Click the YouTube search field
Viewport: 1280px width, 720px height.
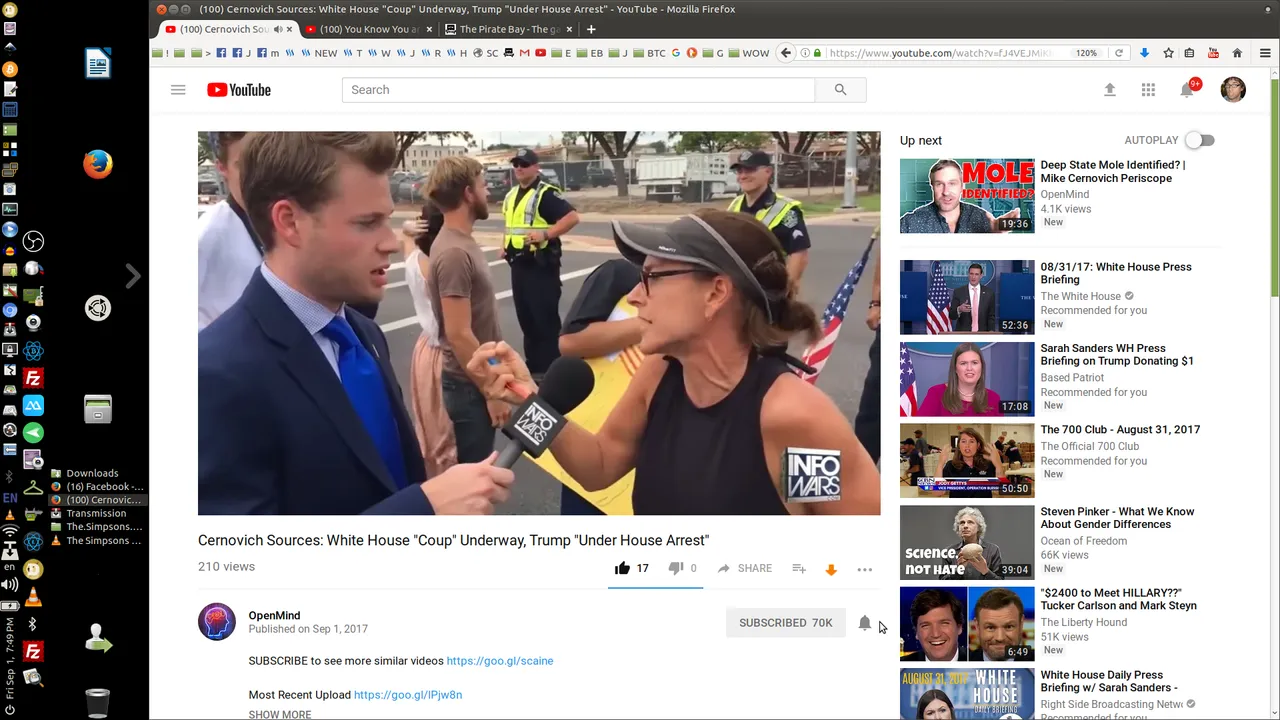click(x=579, y=90)
